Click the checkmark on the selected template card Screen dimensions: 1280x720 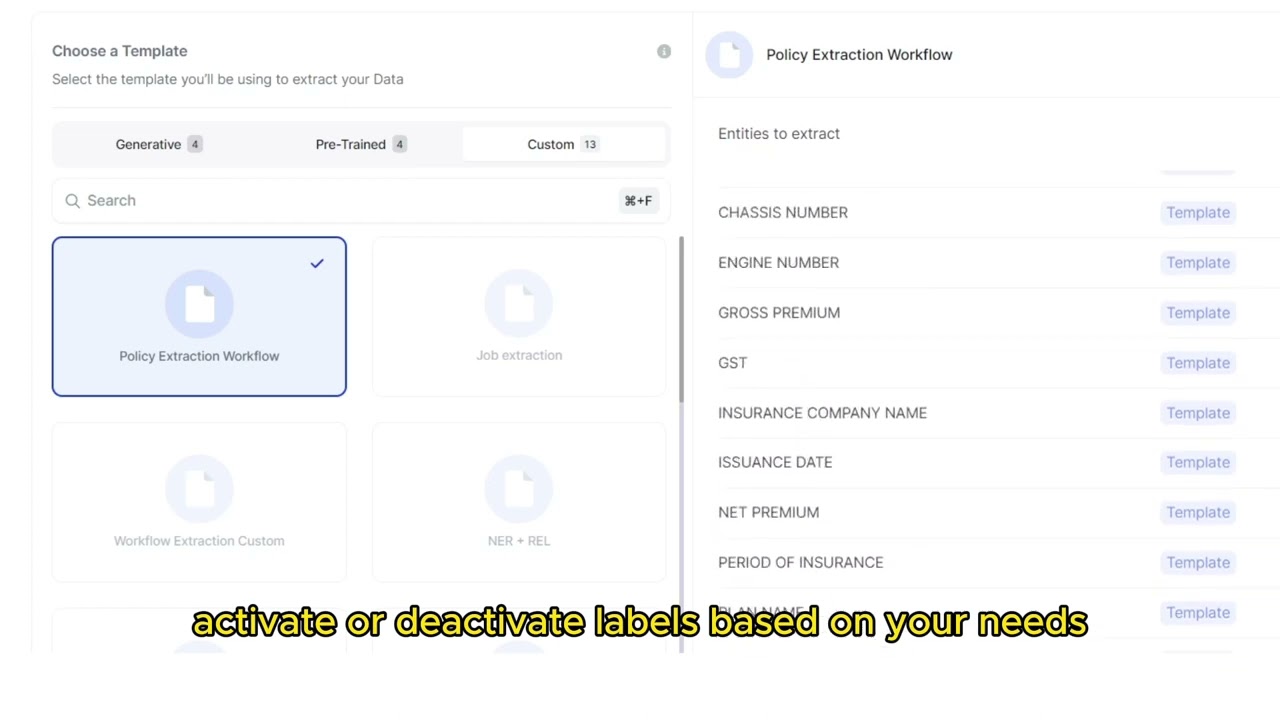pyautogui.click(x=317, y=263)
